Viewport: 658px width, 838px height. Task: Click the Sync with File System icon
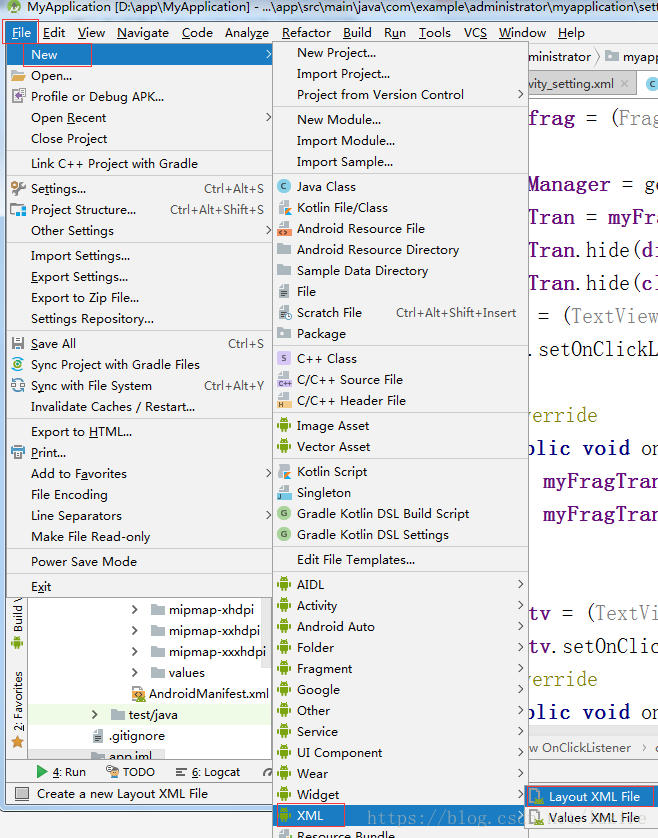pyautogui.click(x=18, y=385)
